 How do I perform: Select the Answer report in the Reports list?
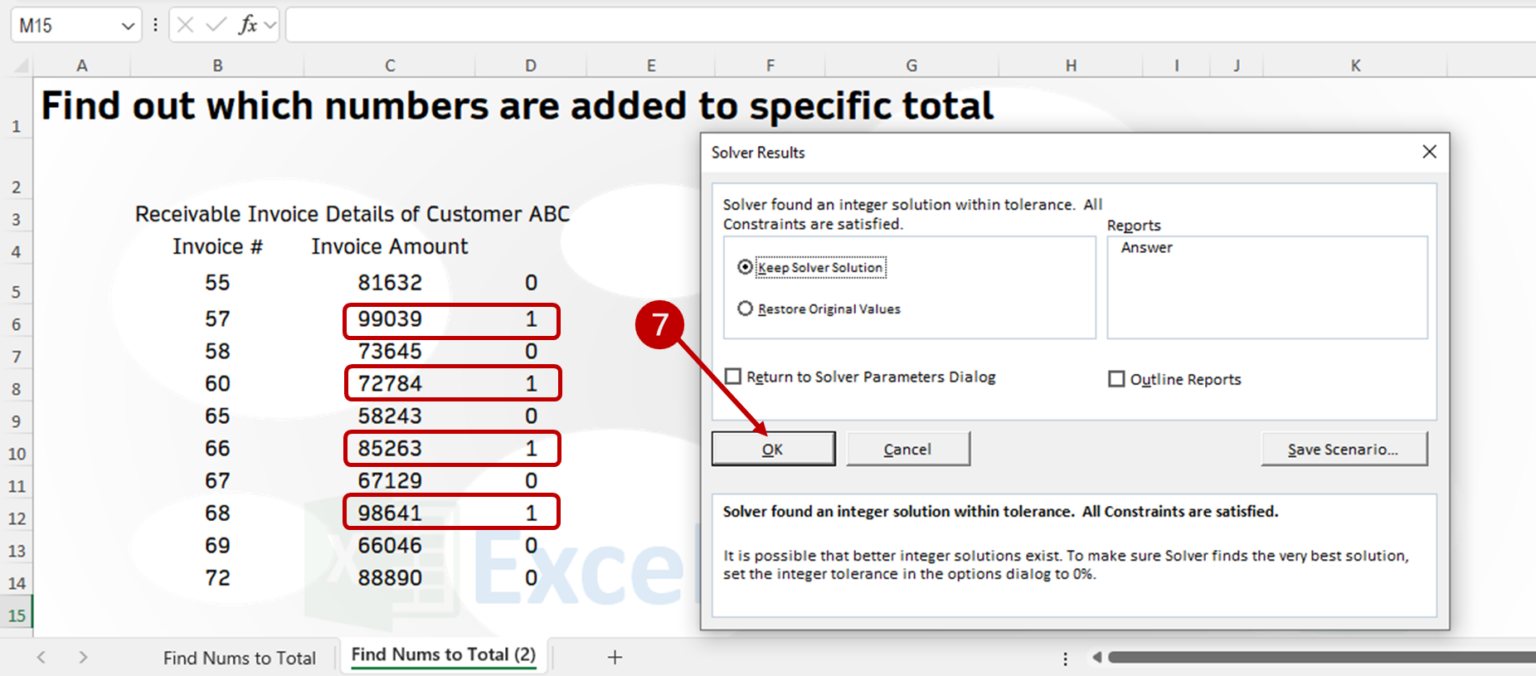1145,247
